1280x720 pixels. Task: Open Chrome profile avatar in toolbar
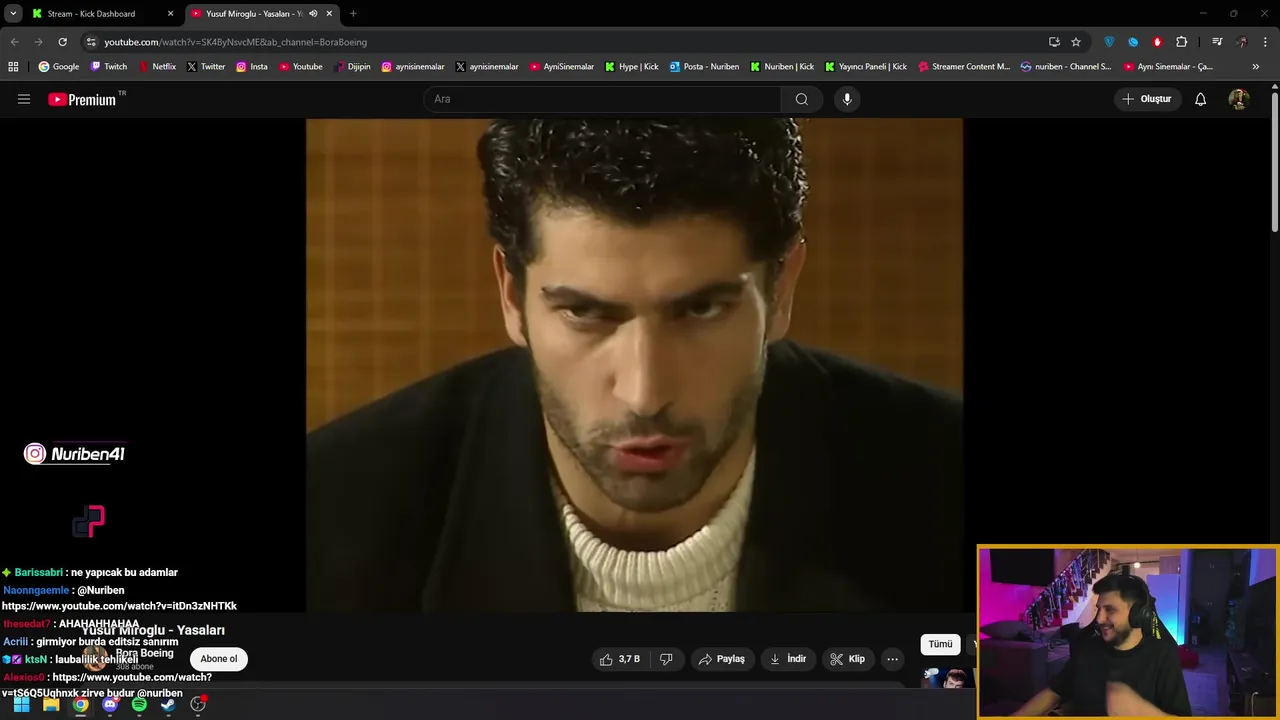1242,42
